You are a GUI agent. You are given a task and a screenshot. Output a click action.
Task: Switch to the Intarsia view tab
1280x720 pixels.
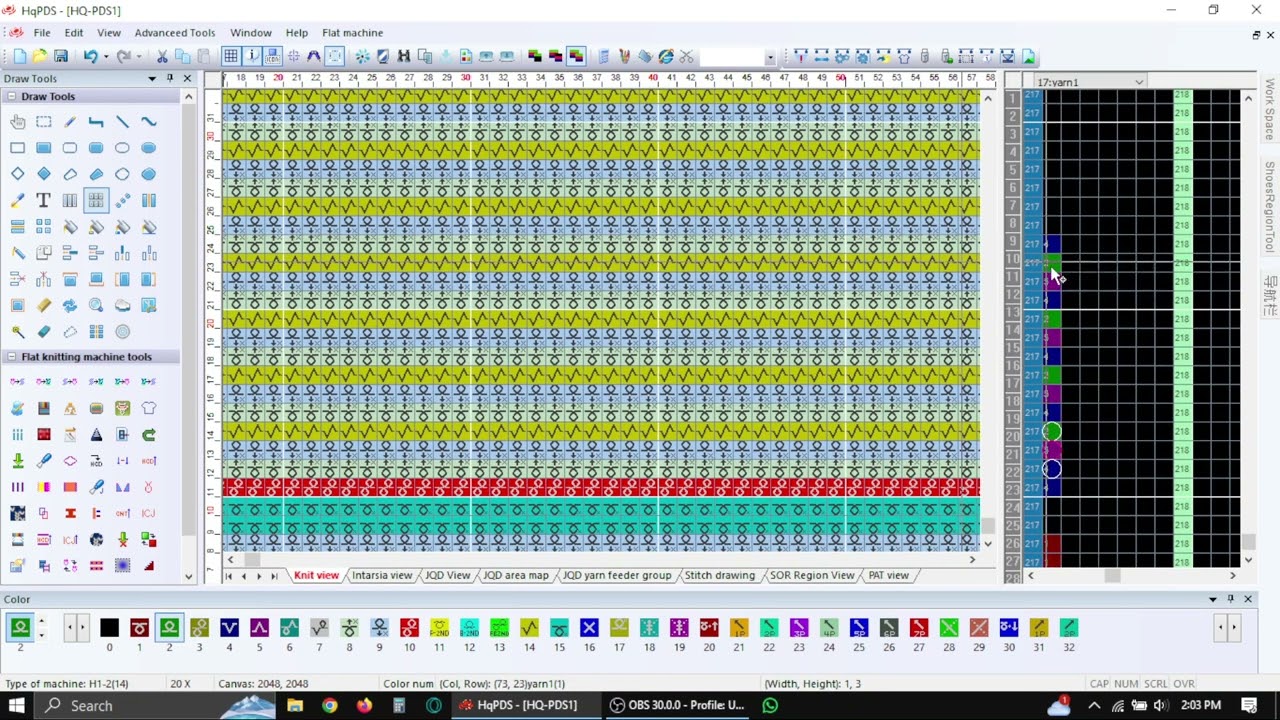[x=382, y=576]
